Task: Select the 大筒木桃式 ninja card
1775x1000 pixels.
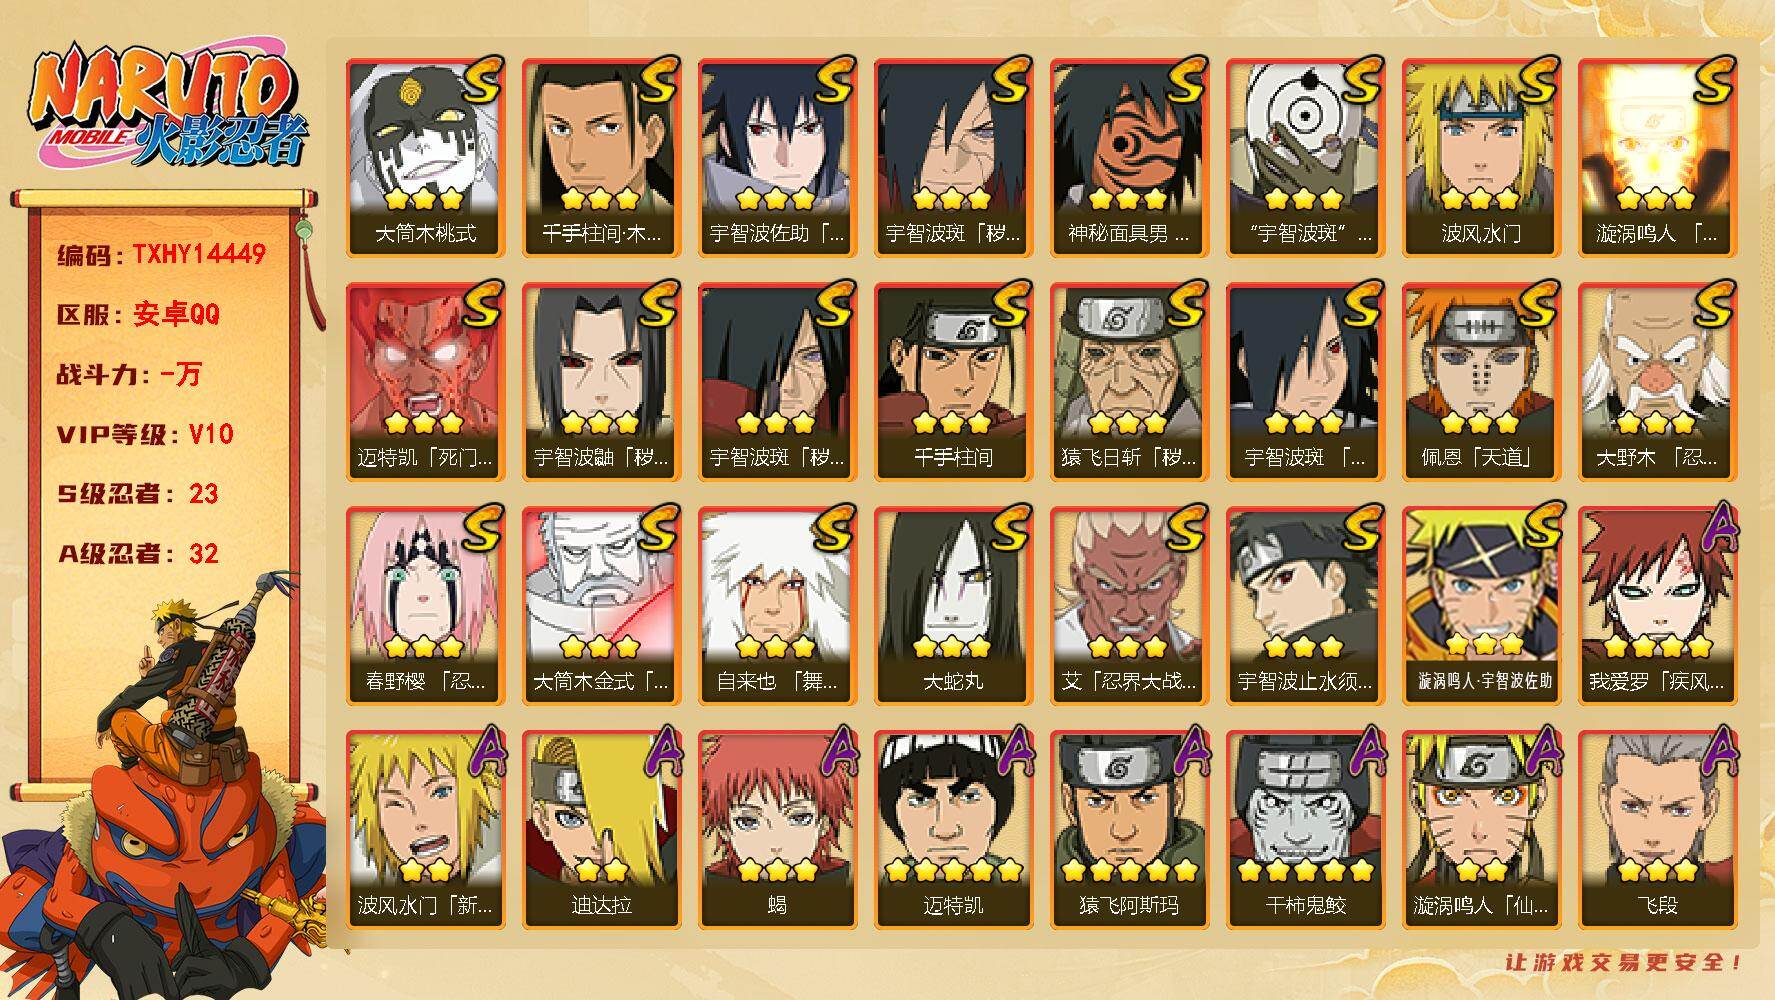Action: (x=426, y=158)
